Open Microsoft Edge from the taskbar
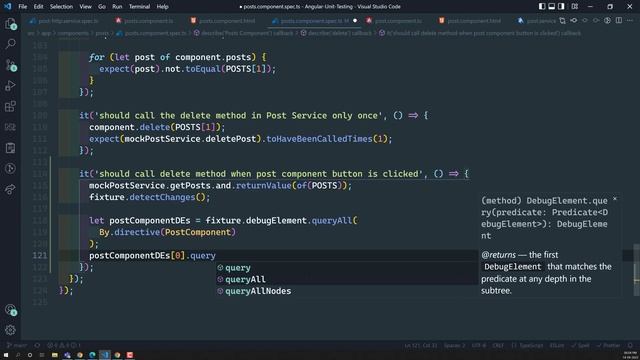The image size is (640, 360). tap(92, 355)
